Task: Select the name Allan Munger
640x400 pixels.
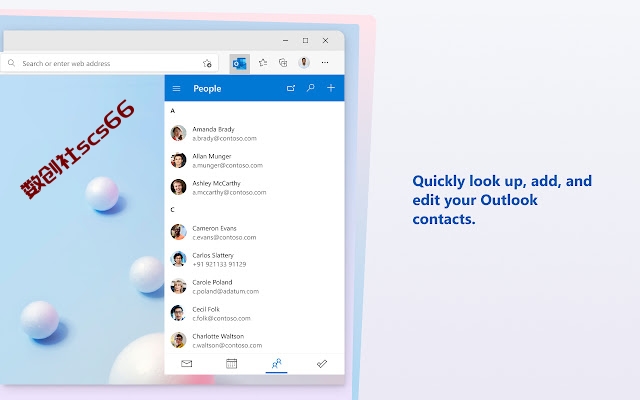Action: coord(212,156)
